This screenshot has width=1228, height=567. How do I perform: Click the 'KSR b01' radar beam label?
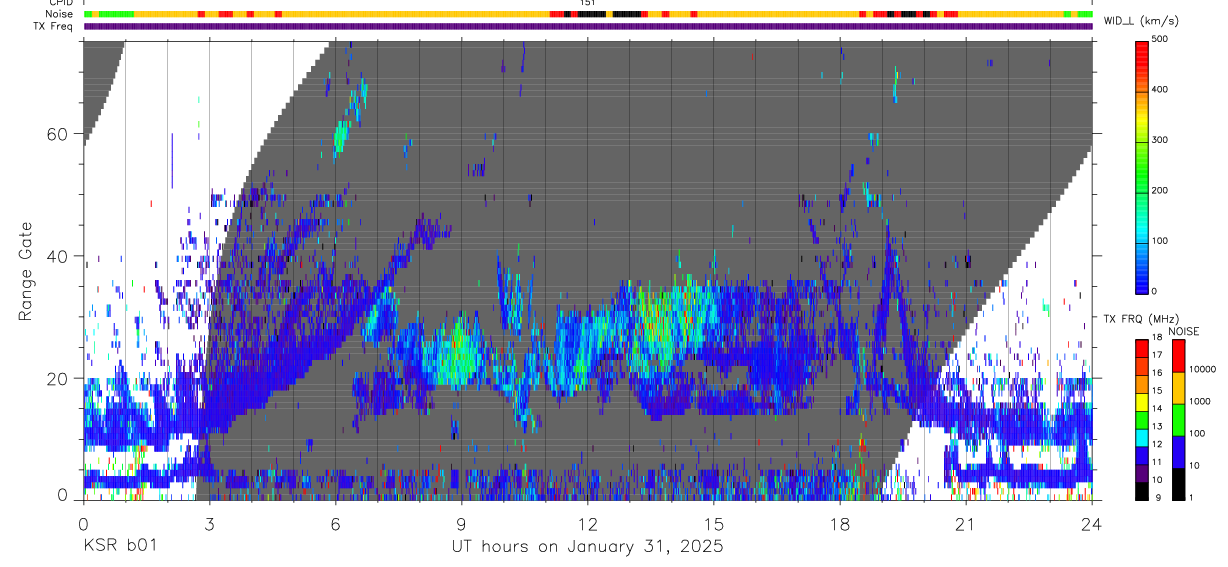click(x=119, y=546)
